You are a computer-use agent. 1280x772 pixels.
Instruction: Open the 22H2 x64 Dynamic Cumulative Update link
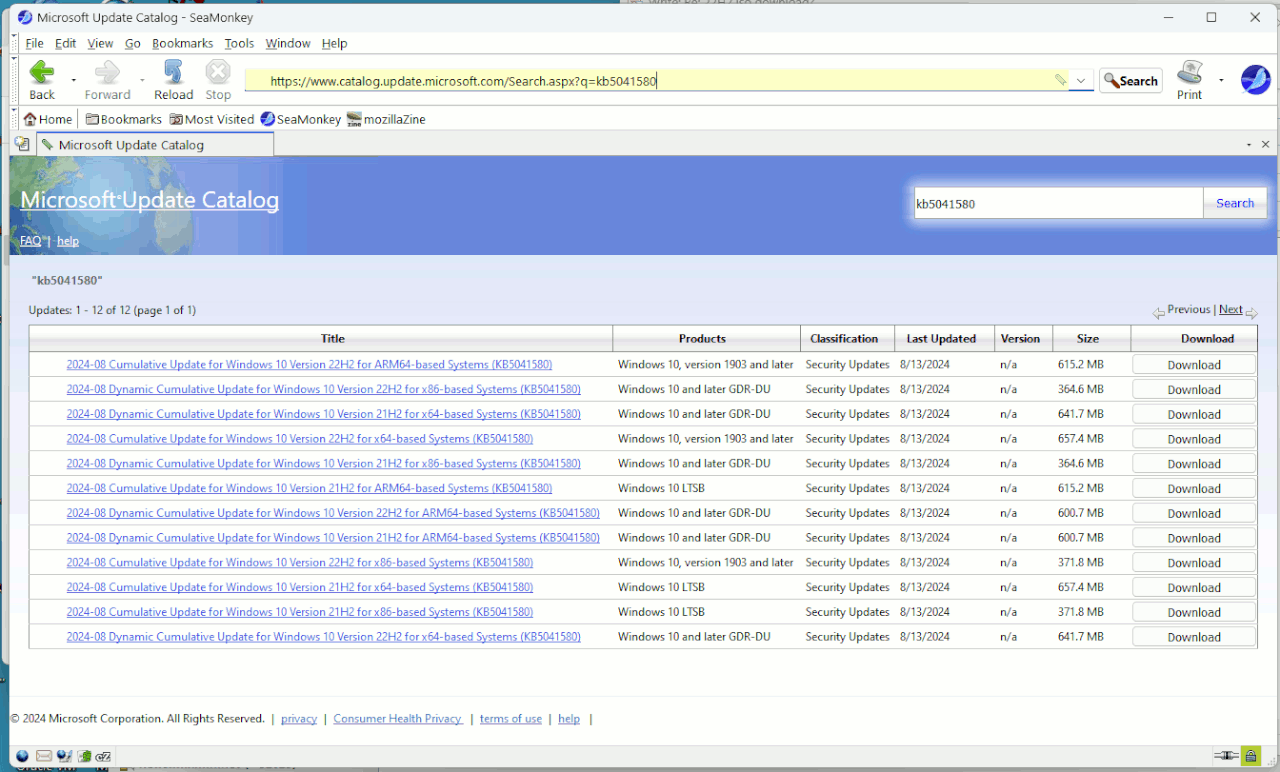pyautogui.click(x=323, y=636)
